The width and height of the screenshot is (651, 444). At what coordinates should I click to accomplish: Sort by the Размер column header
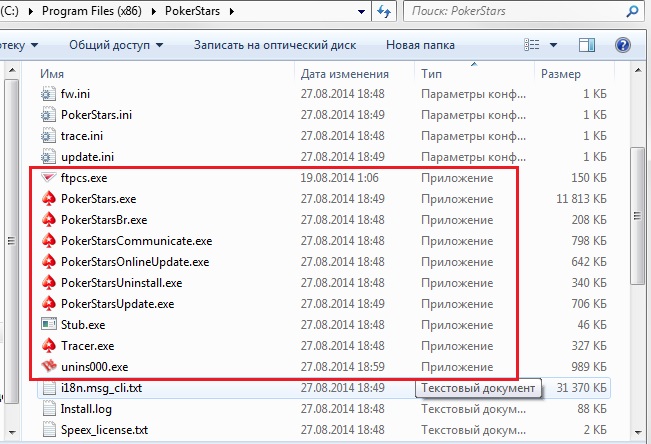click(560, 74)
